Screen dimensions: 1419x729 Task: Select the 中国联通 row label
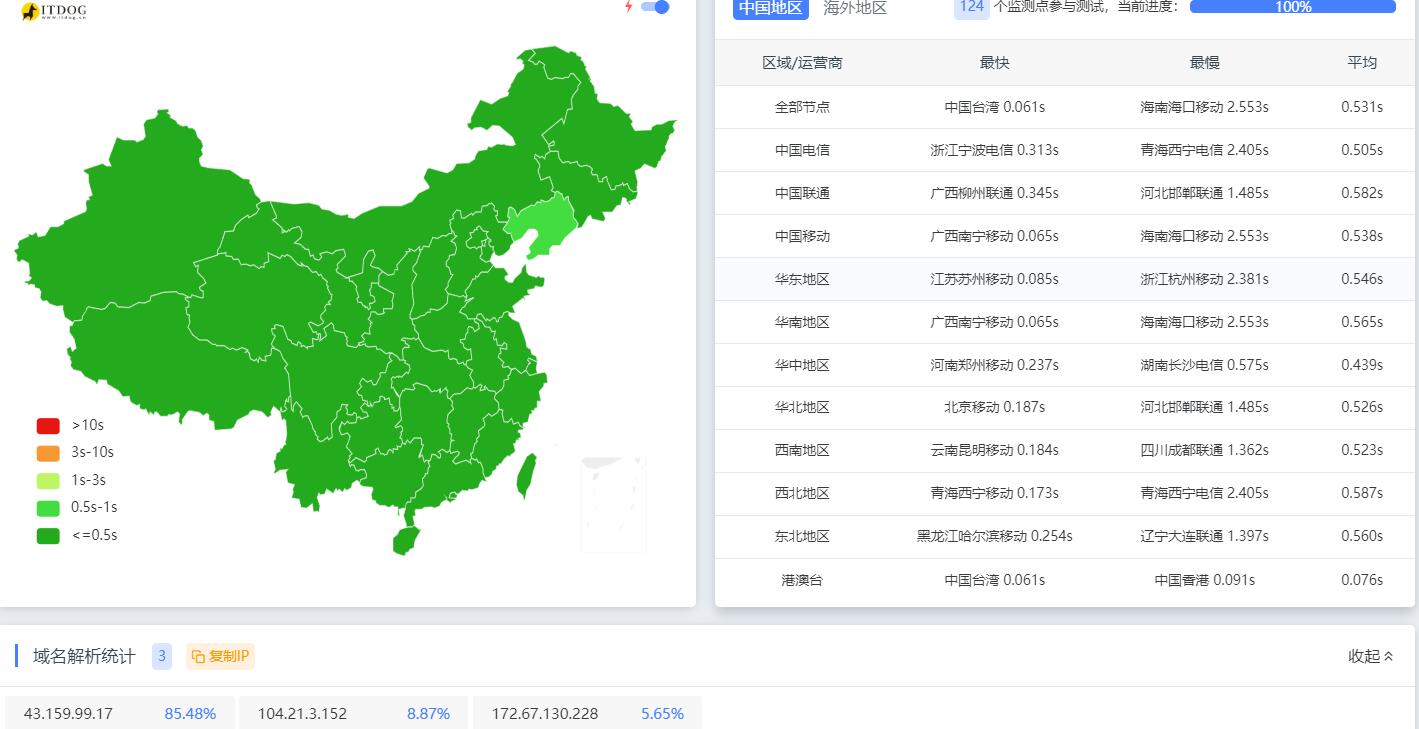(802, 193)
